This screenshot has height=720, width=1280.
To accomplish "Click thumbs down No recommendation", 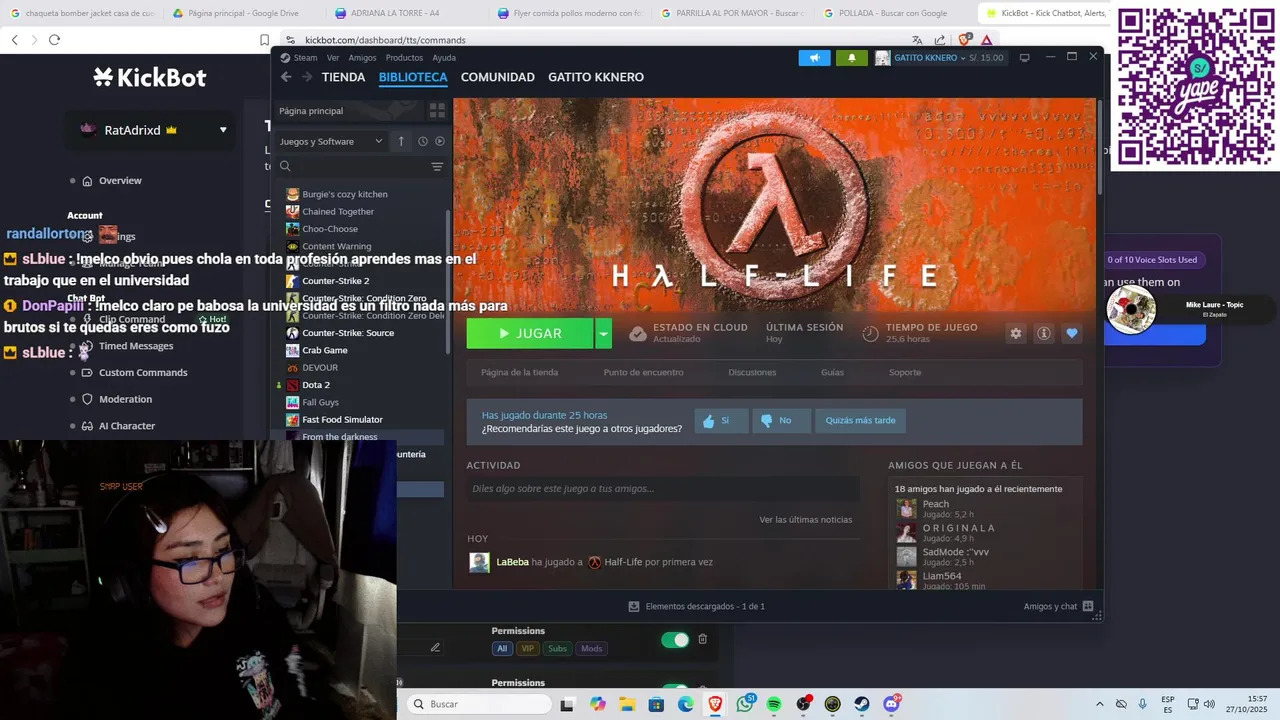I will (780, 421).
